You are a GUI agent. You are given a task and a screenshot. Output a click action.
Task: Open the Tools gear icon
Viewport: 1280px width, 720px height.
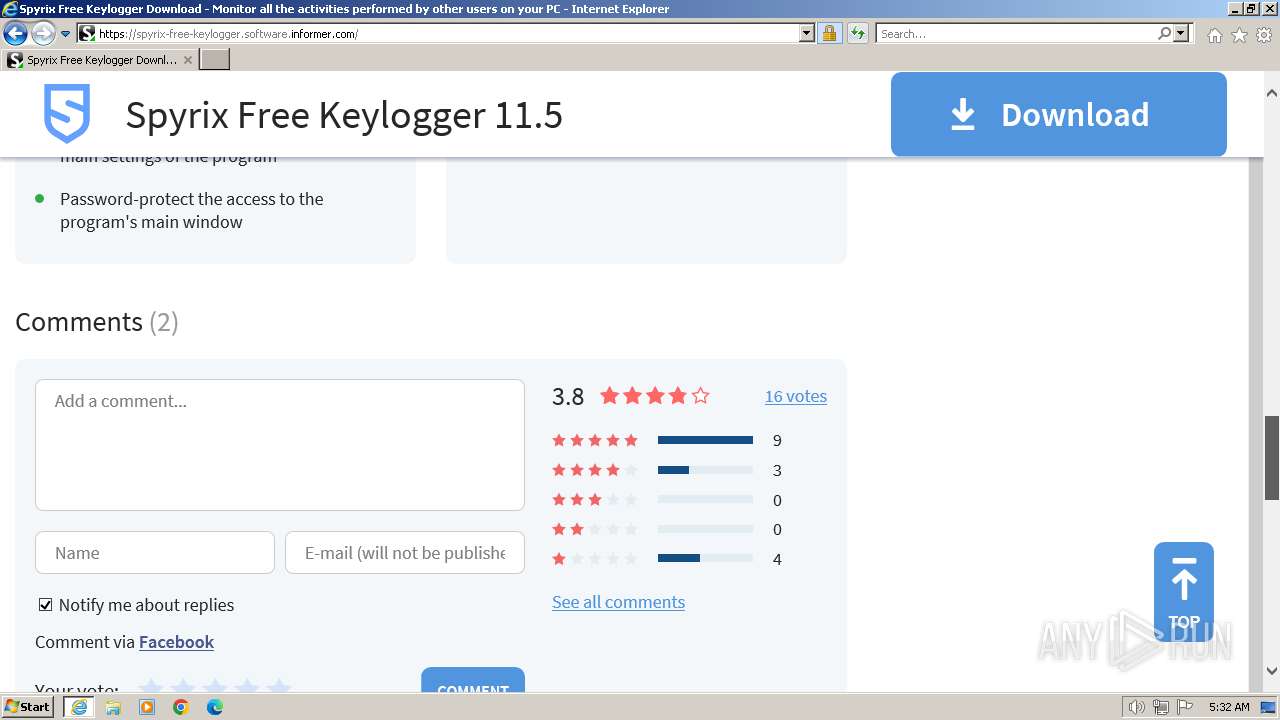click(1264, 35)
